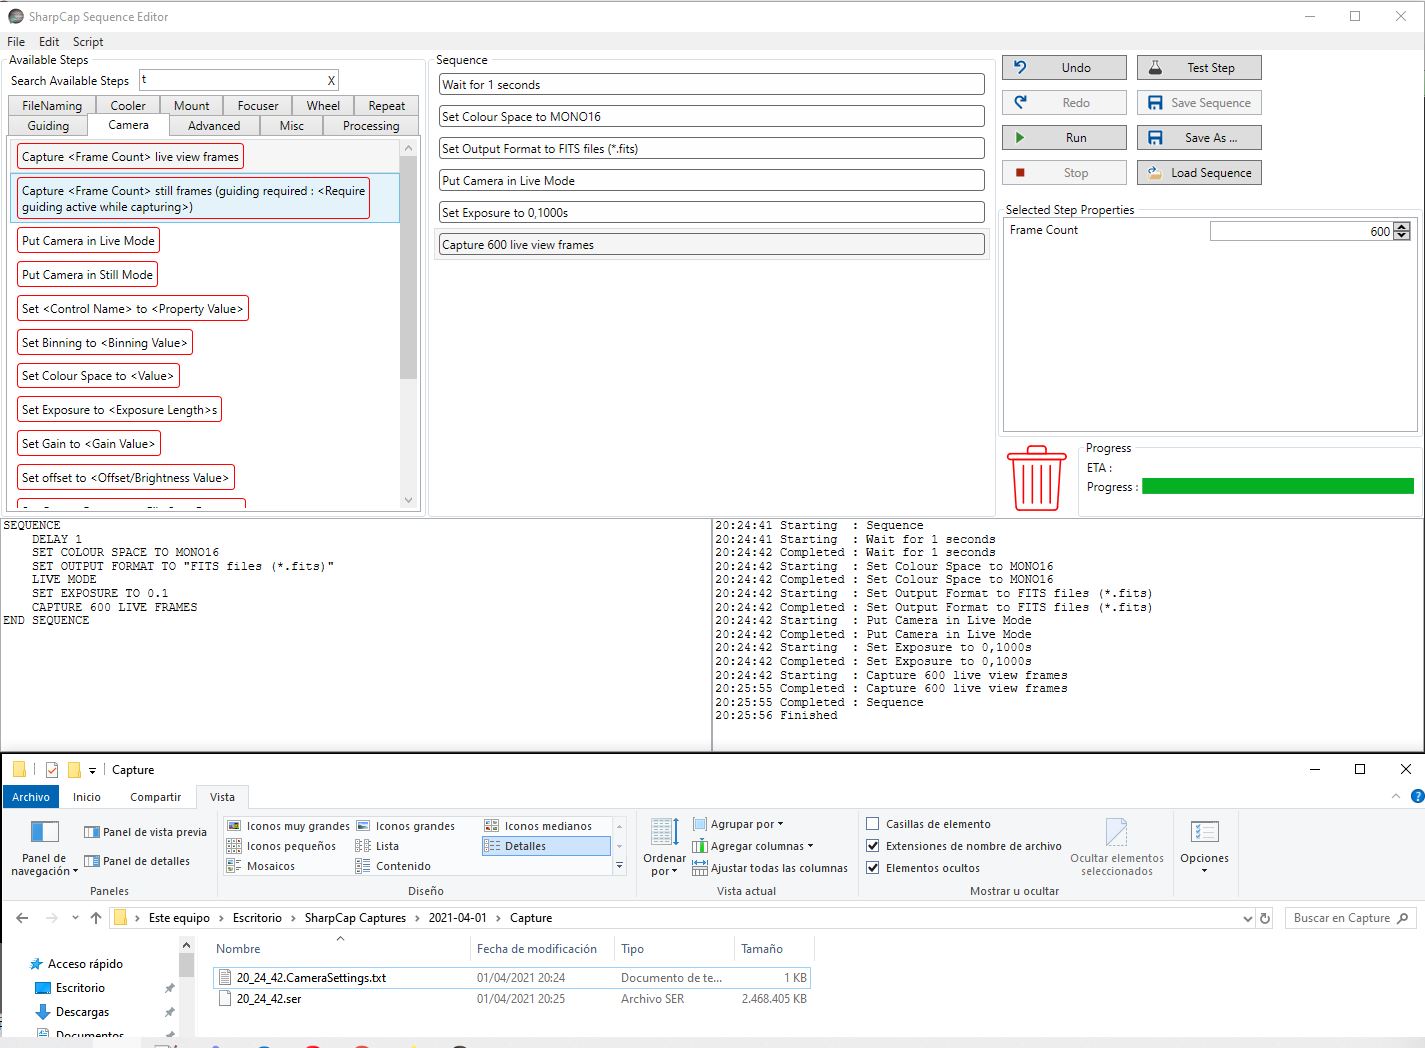Increase Frame Count with up arrow

(1402, 227)
